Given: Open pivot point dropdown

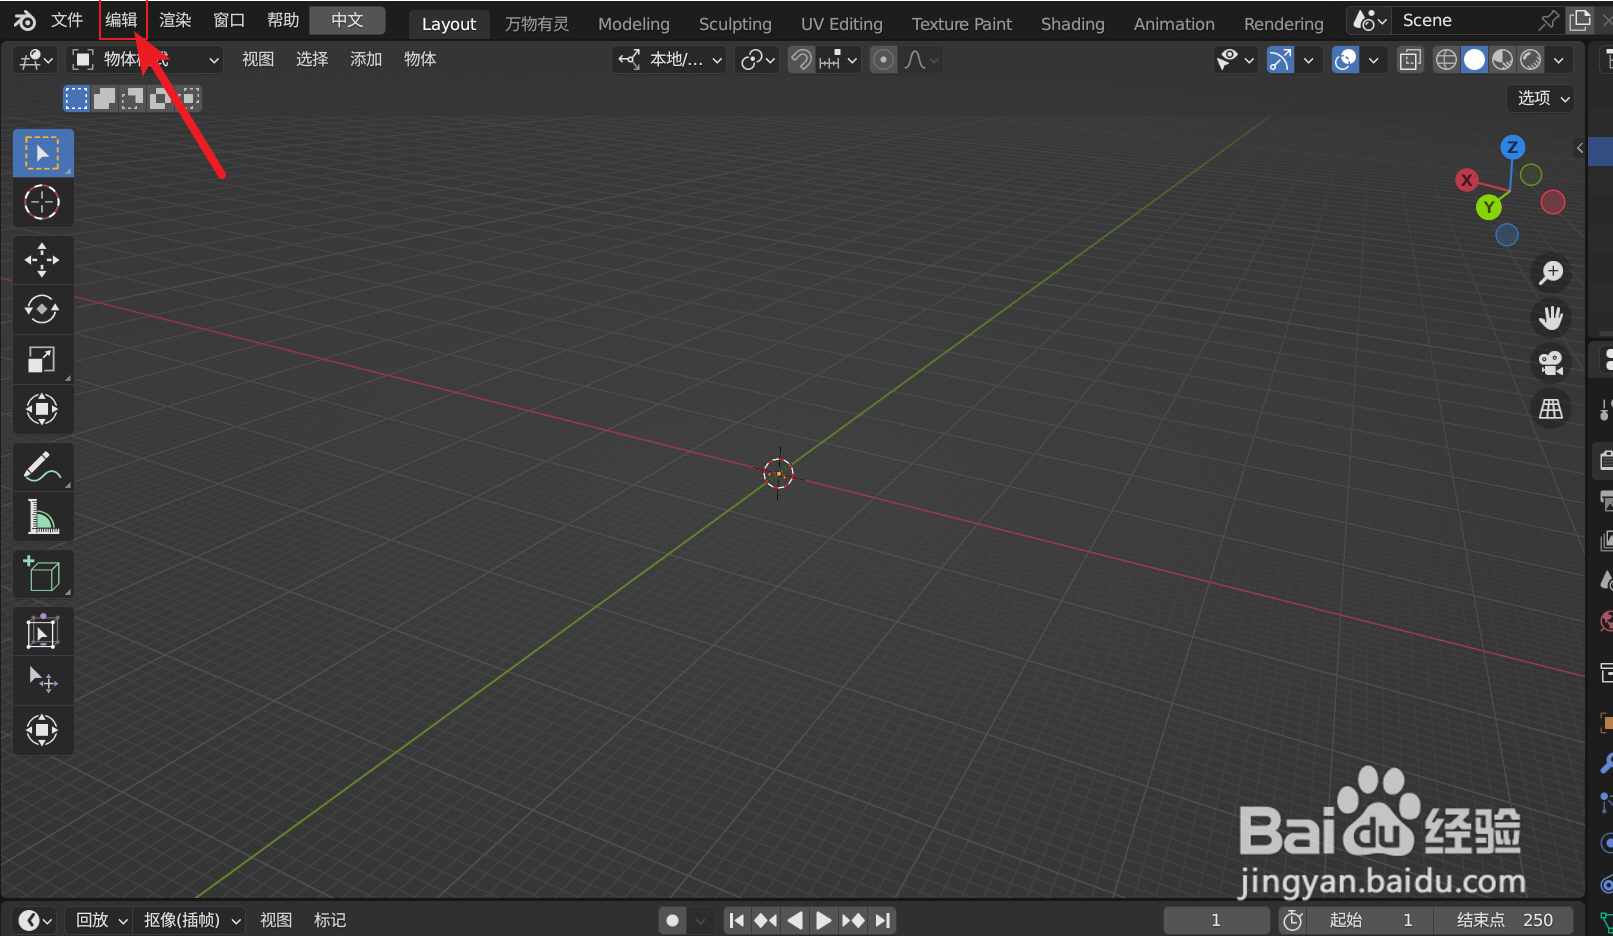Looking at the screenshot, I should [757, 60].
